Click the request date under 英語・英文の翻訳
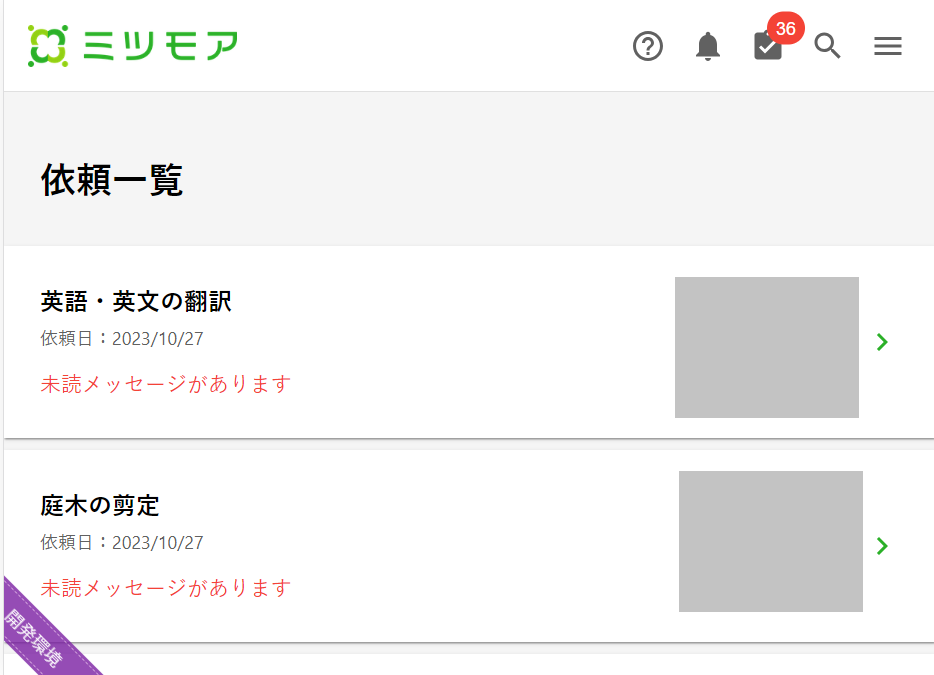 point(122,339)
